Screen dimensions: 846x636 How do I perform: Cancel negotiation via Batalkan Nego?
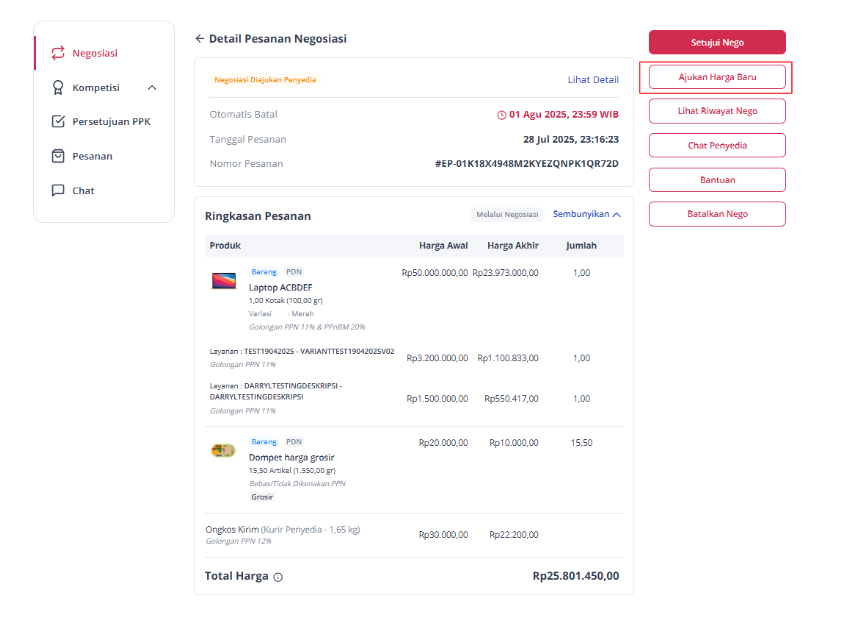(717, 214)
